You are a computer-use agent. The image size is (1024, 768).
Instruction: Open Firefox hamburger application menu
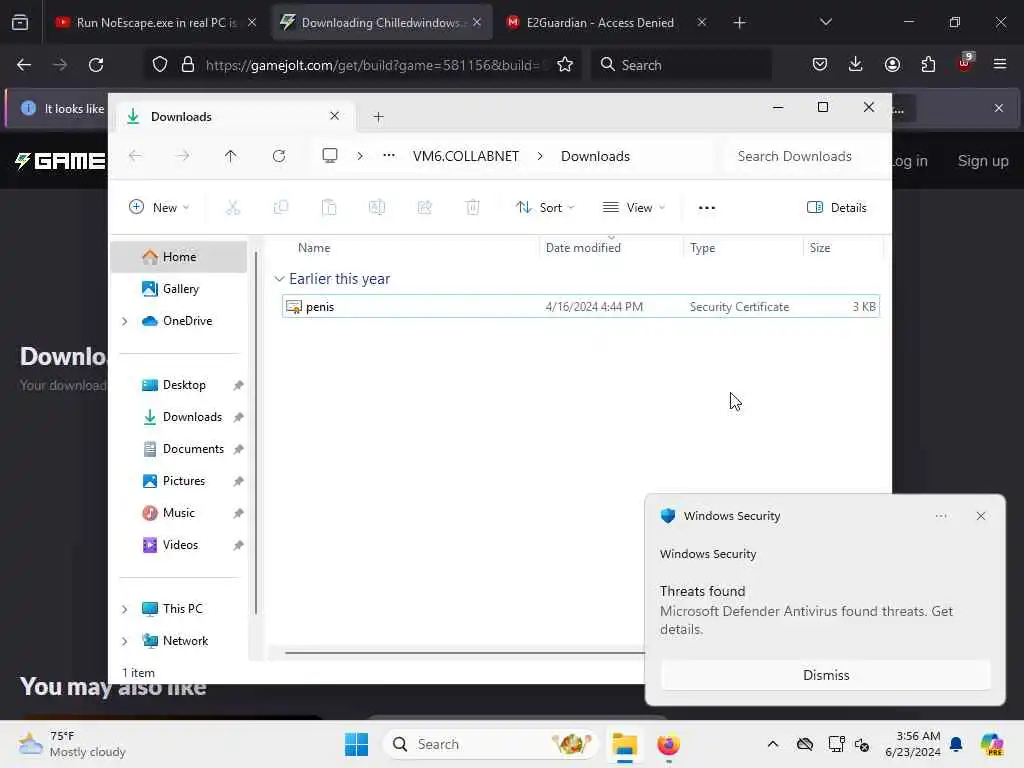1000,65
